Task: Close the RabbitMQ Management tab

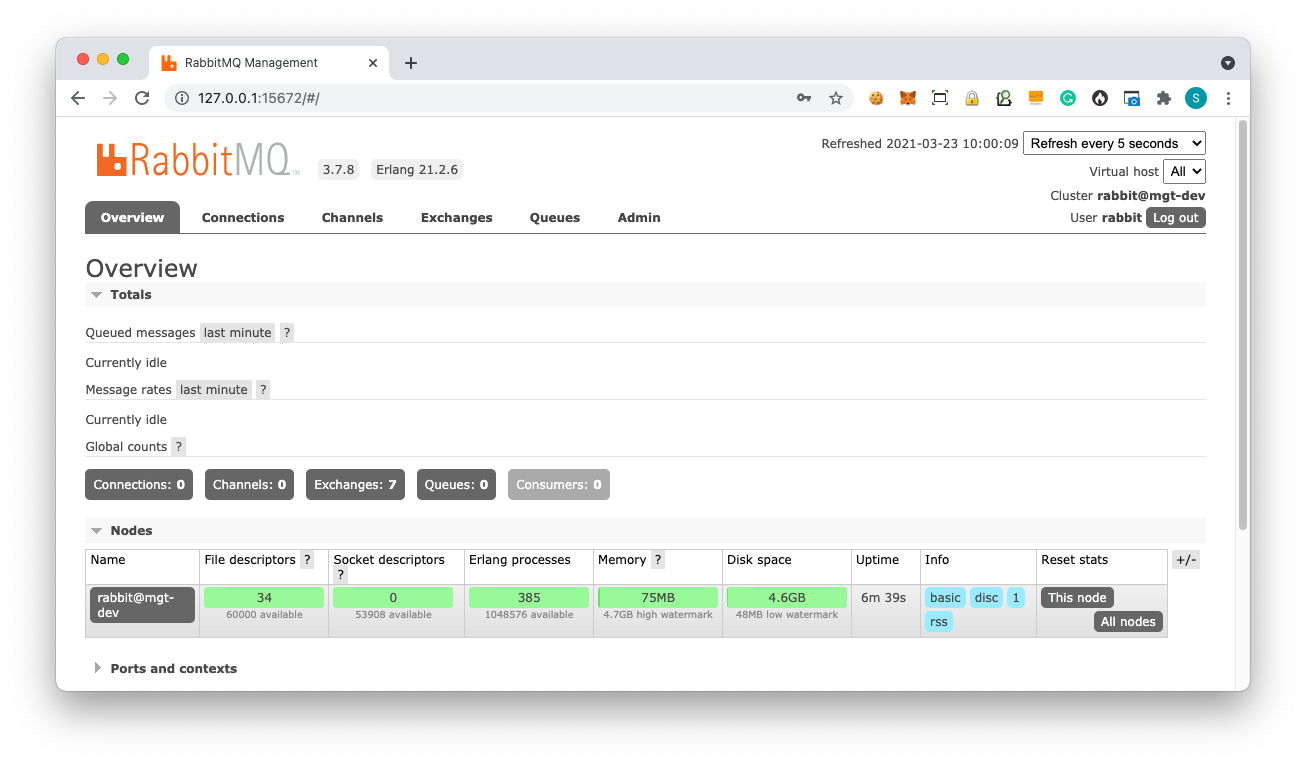Action: 373,62
